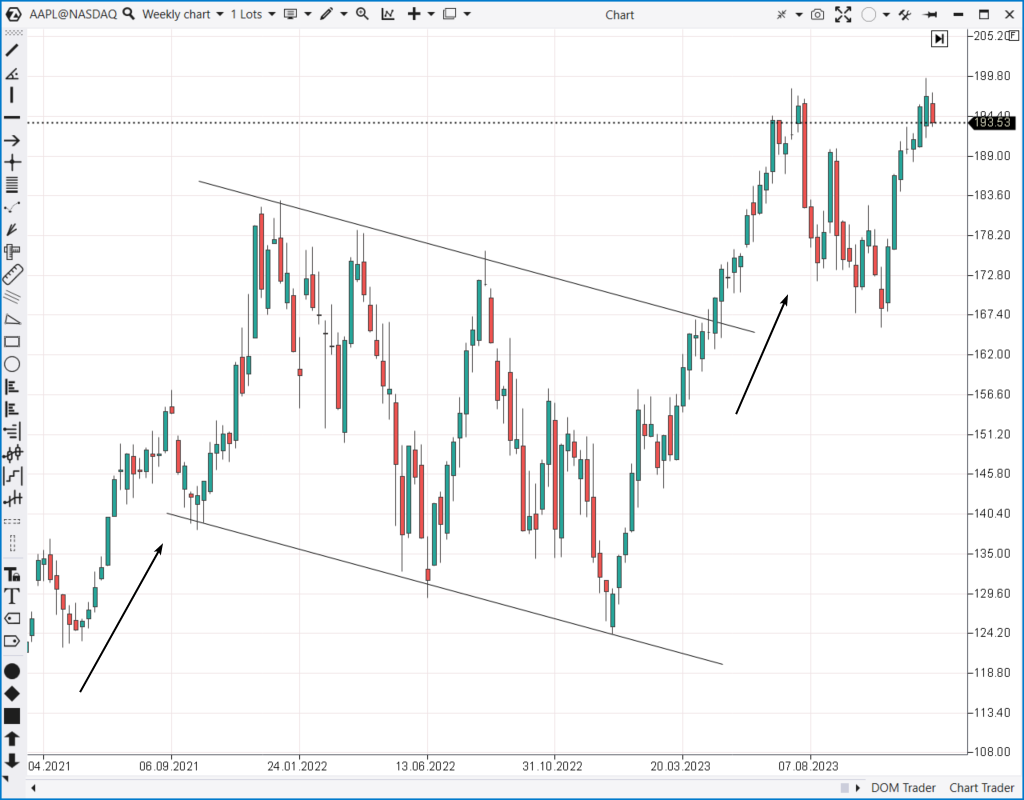
Task: Open chart settings with the wrench icon
Action: [904, 15]
